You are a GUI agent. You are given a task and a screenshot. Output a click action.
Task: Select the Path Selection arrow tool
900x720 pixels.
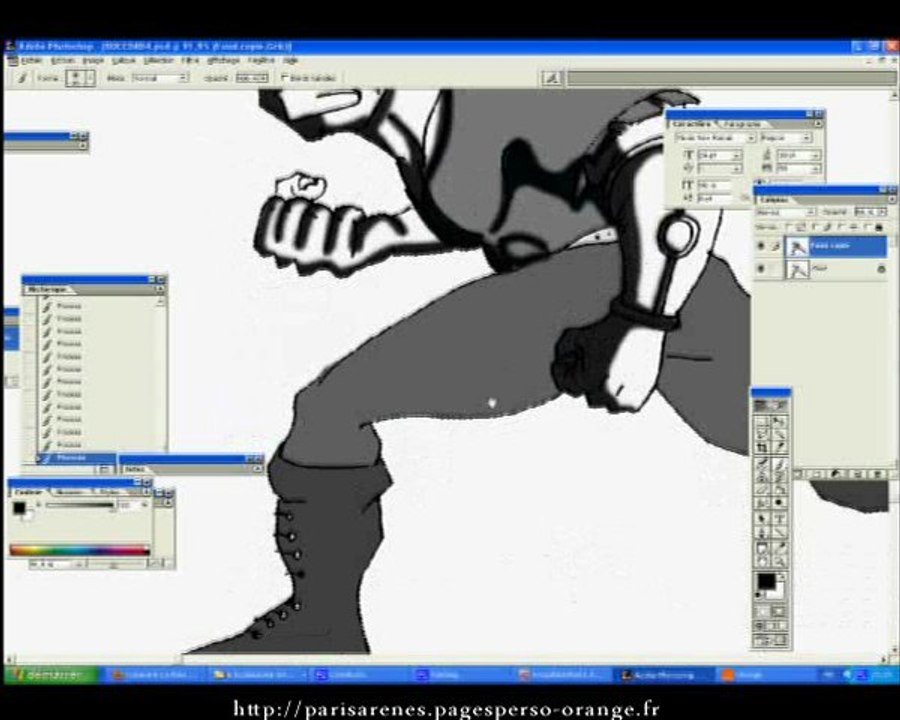tap(761, 518)
